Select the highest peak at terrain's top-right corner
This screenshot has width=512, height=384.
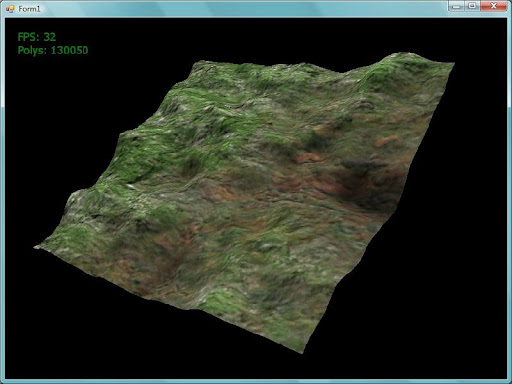click(x=400, y=55)
